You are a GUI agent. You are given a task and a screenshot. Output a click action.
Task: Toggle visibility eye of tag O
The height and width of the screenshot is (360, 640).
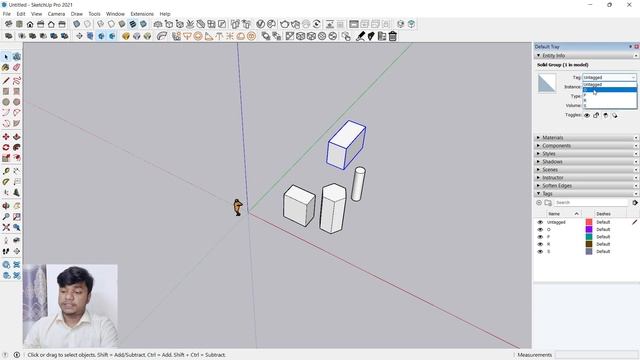540,230
